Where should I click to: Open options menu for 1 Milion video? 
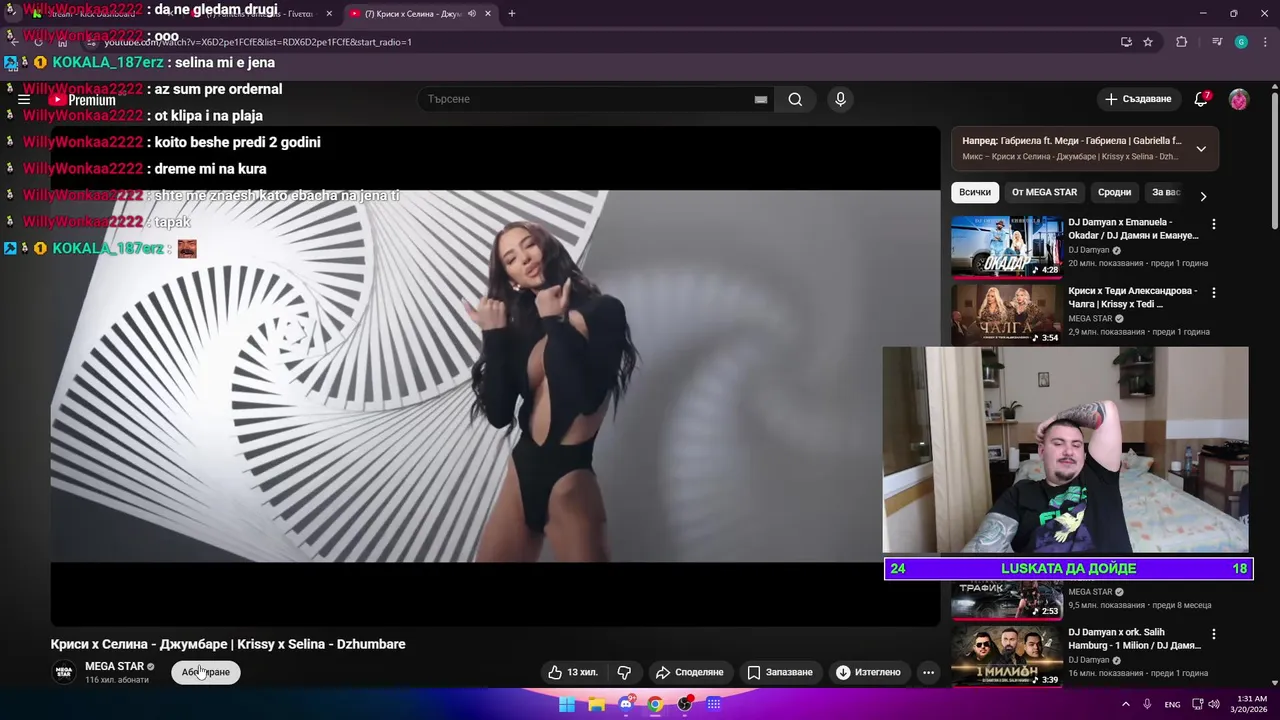1214,634
